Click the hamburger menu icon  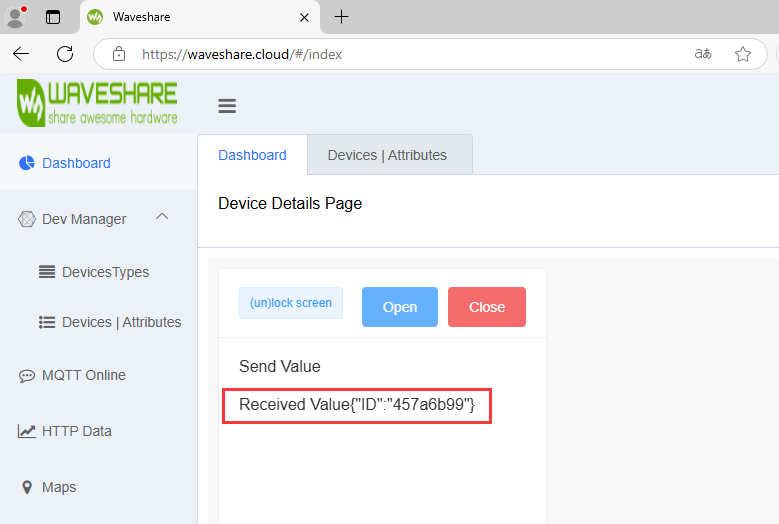click(x=227, y=106)
